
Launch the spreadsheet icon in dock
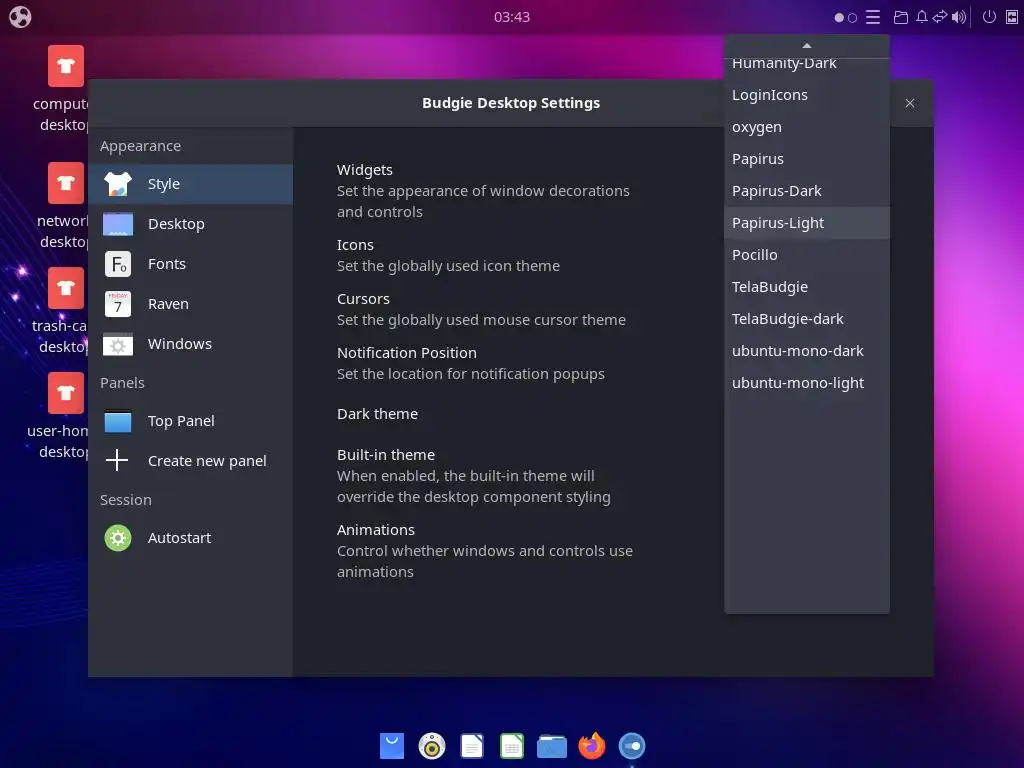511,745
